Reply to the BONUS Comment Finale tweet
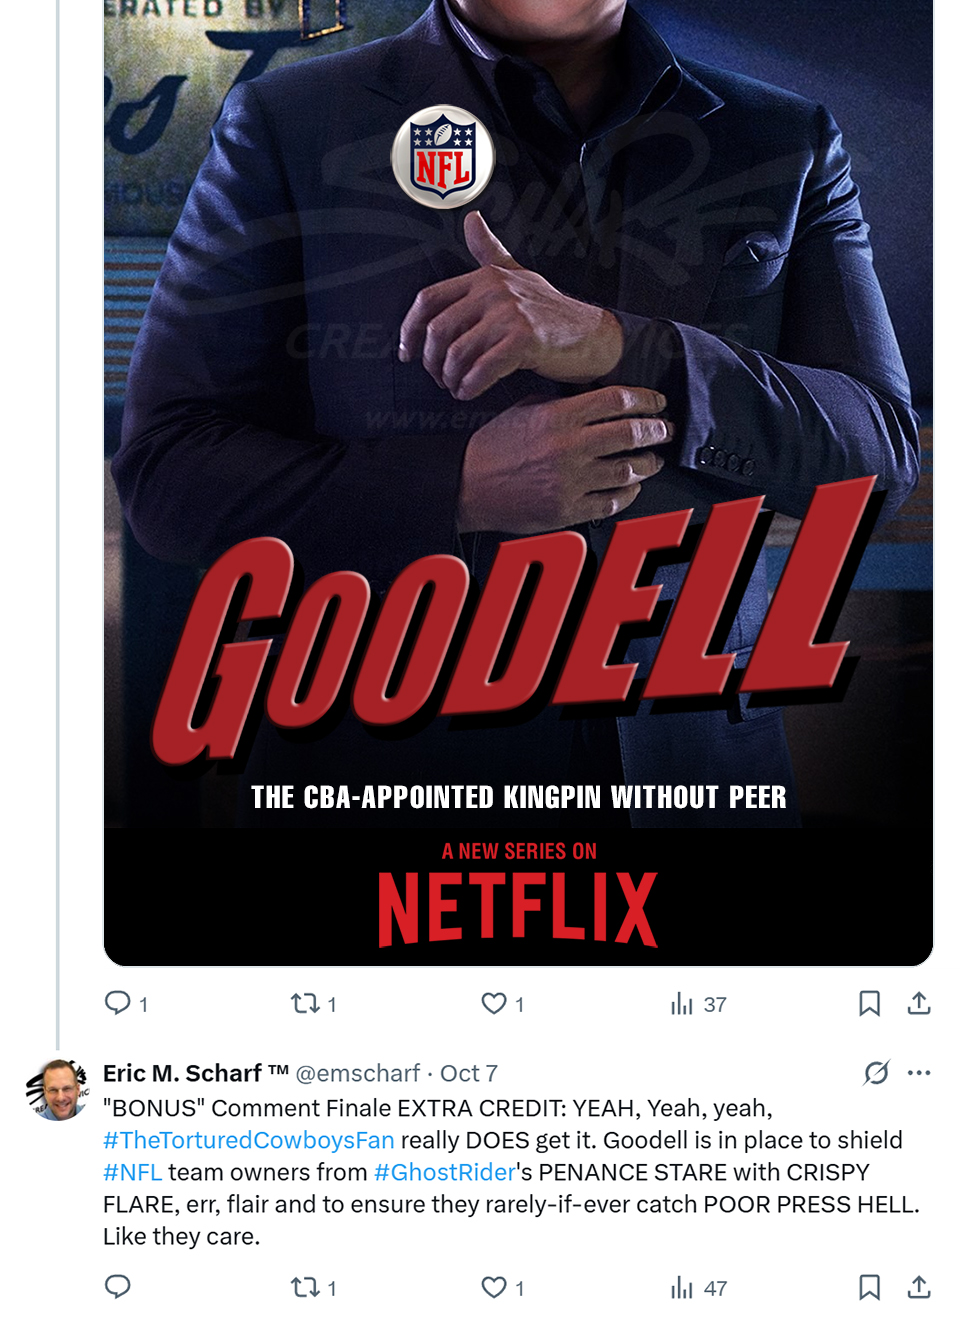The image size is (960, 1327). pyautogui.click(x=118, y=1287)
